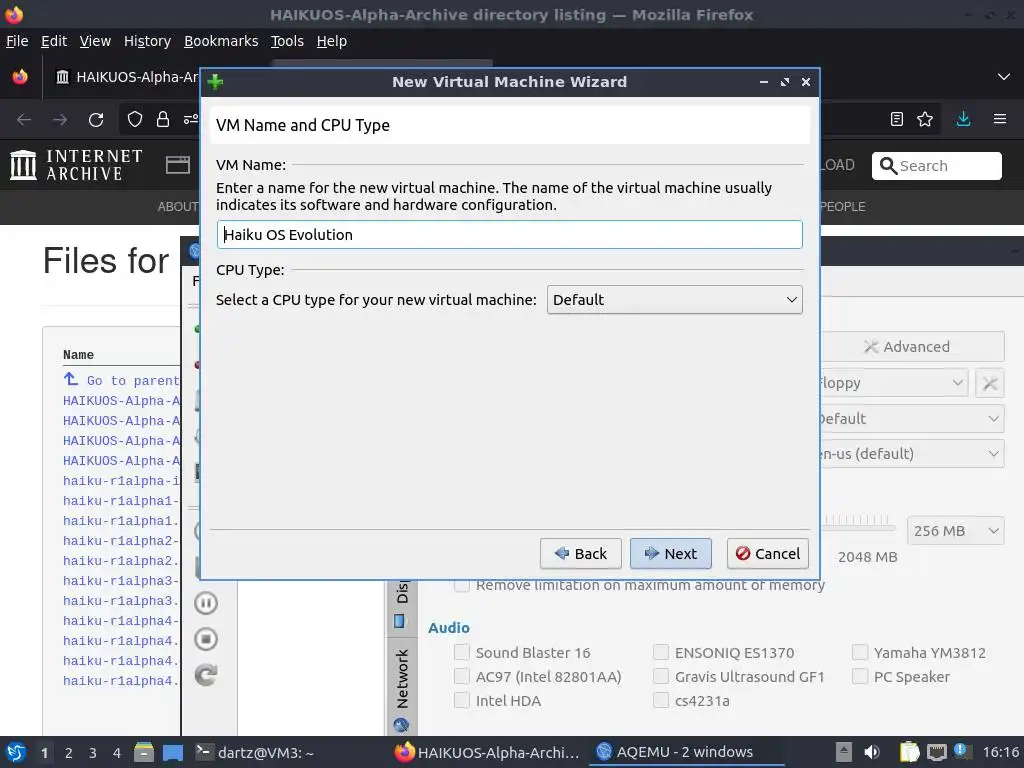The width and height of the screenshot is (1024, 768).
Task: Click Back in the VM wizard
Action: pos(581,554)
